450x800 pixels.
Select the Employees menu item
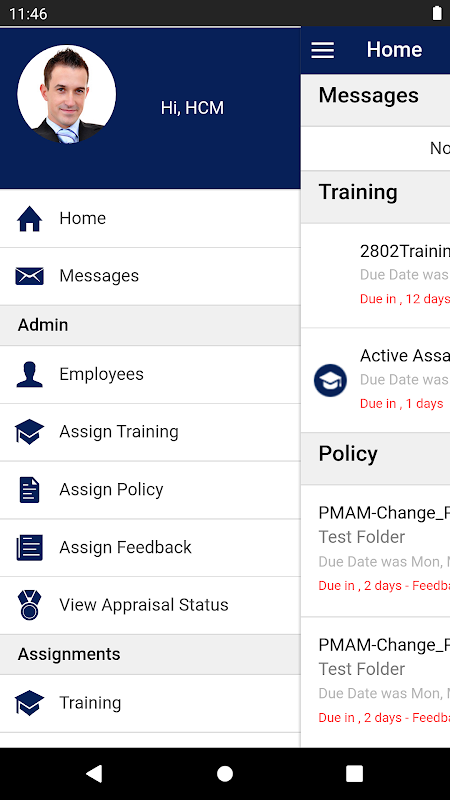pos(150,374)
